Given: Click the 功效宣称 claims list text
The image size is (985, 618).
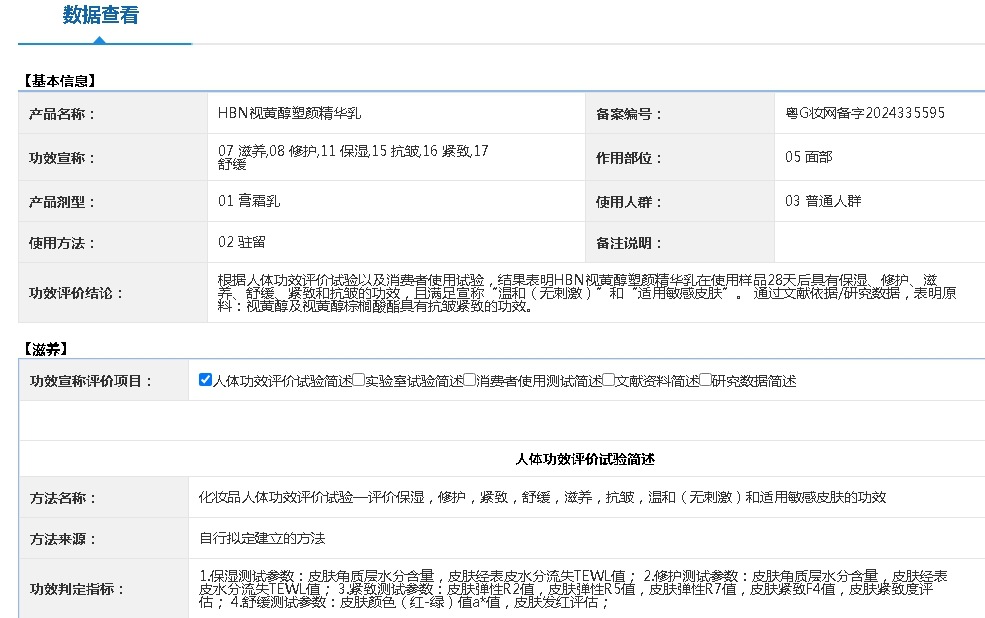Looking at the screenshot, I should [353, 157].
